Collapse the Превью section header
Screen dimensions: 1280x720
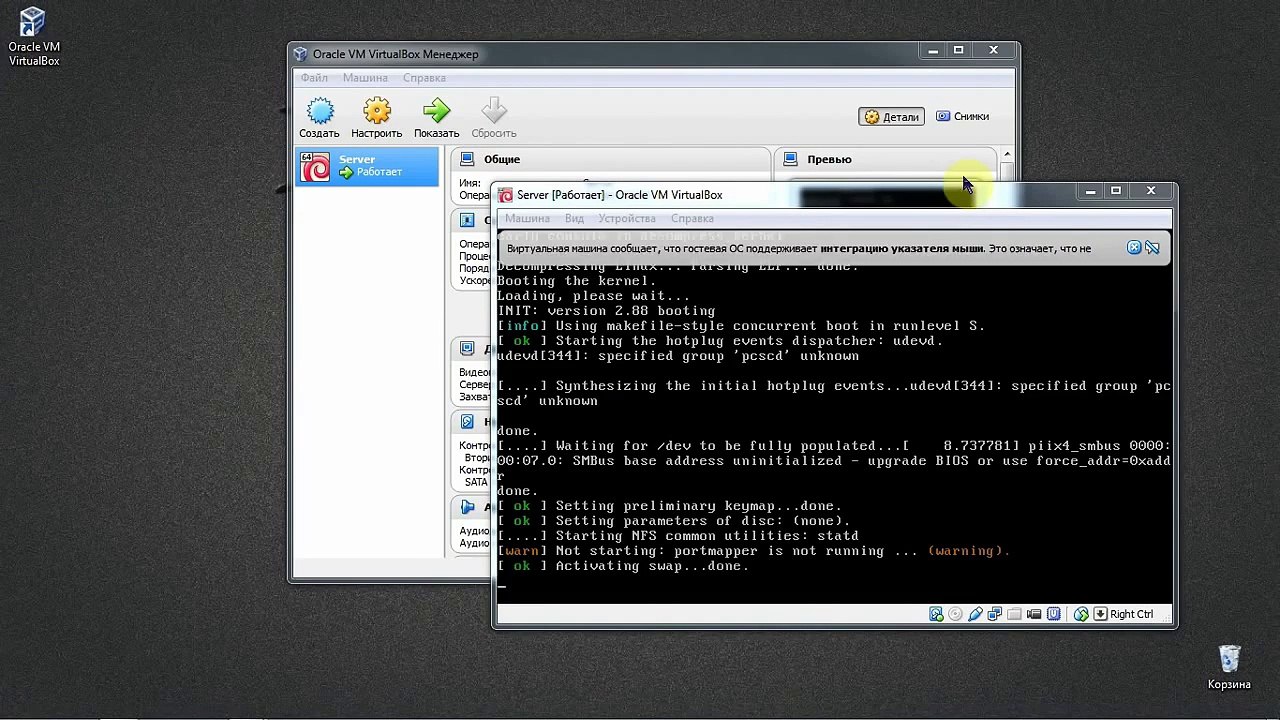tap(886, 159)
